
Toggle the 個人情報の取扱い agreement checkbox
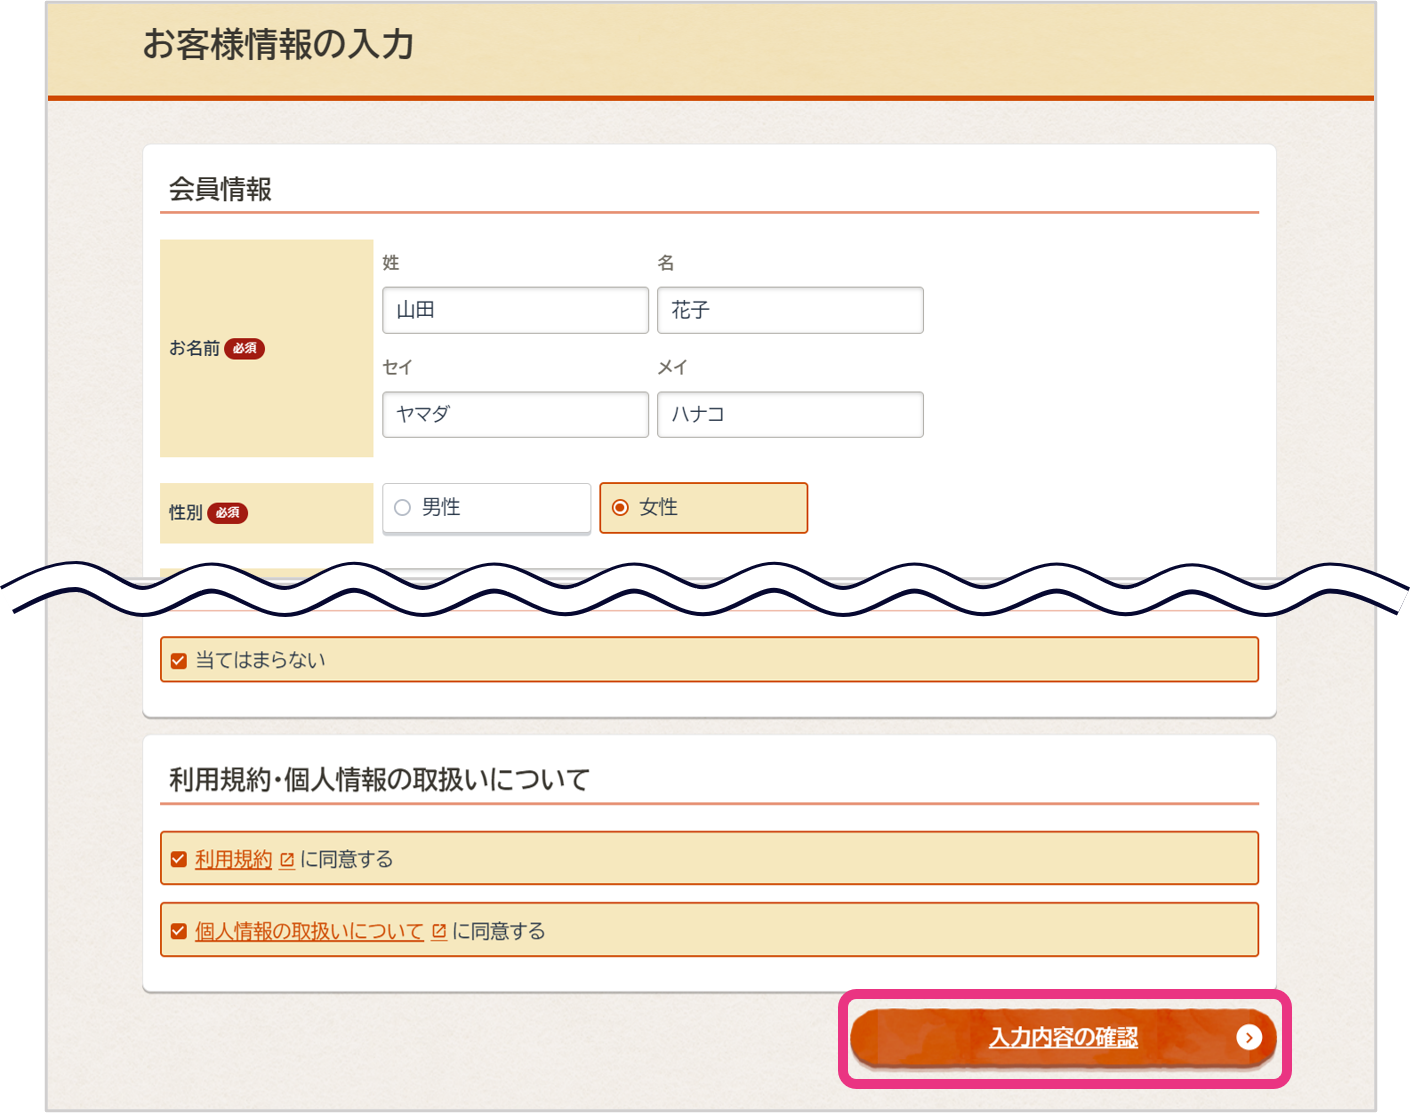[x=179, y=932]
